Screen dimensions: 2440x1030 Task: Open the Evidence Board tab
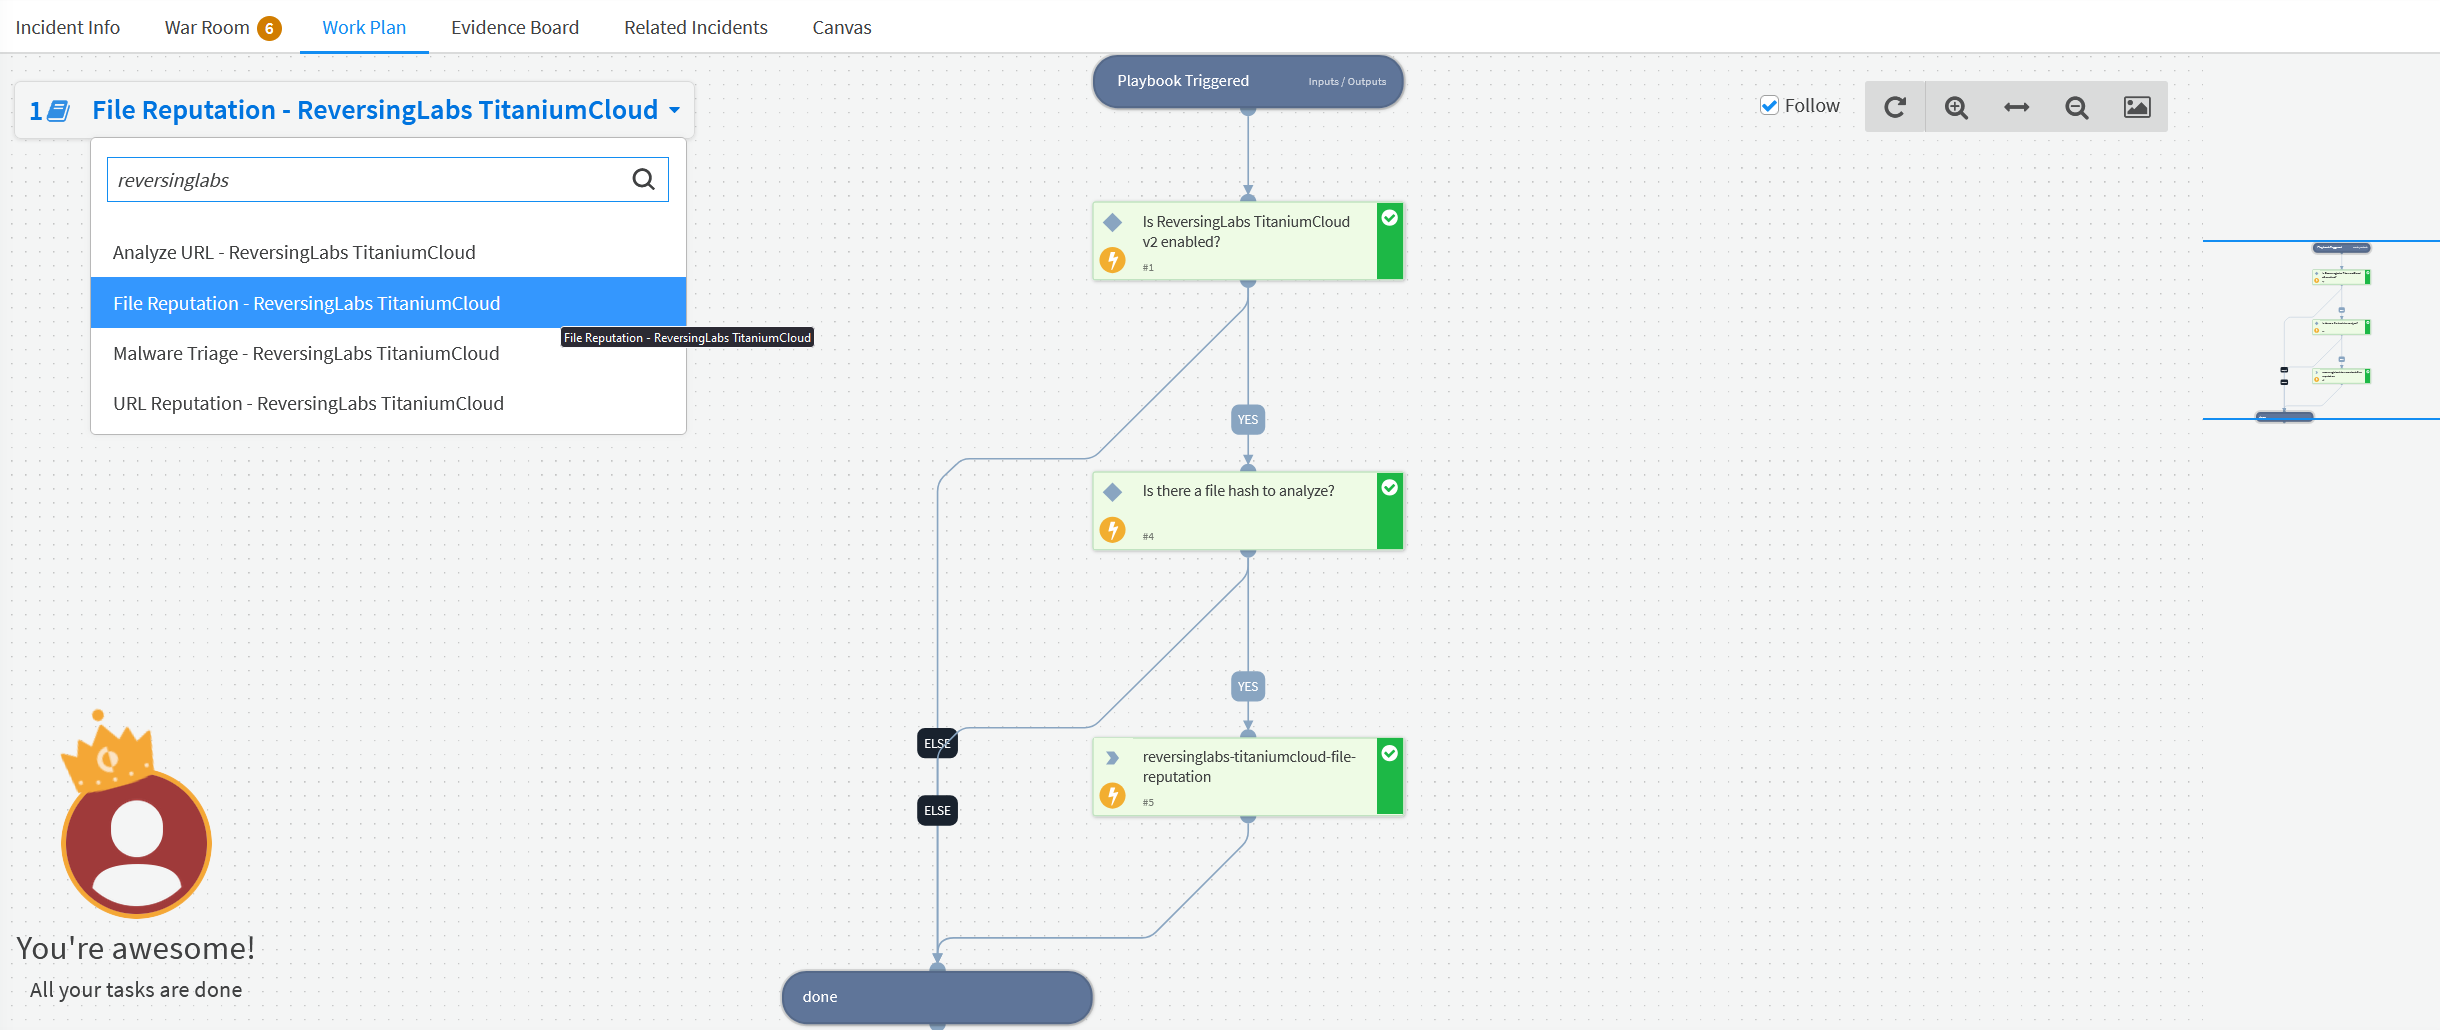pos(515,27)
